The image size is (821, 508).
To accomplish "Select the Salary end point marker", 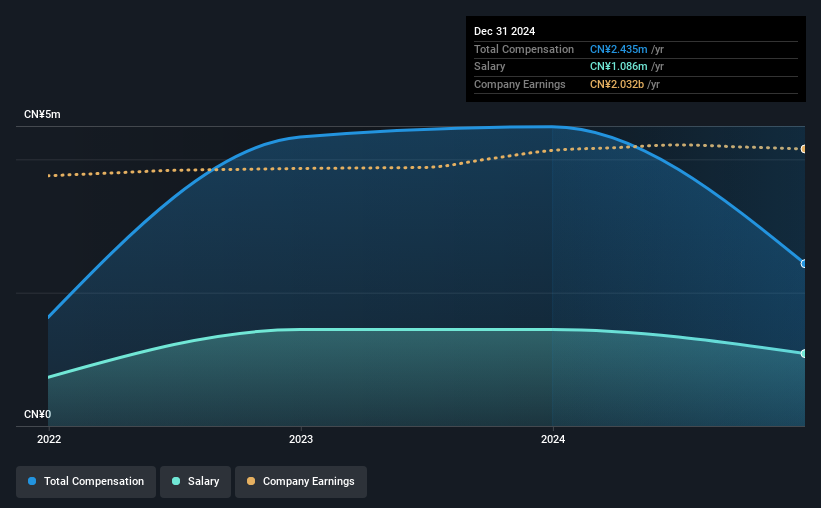I will pos(804,354).
